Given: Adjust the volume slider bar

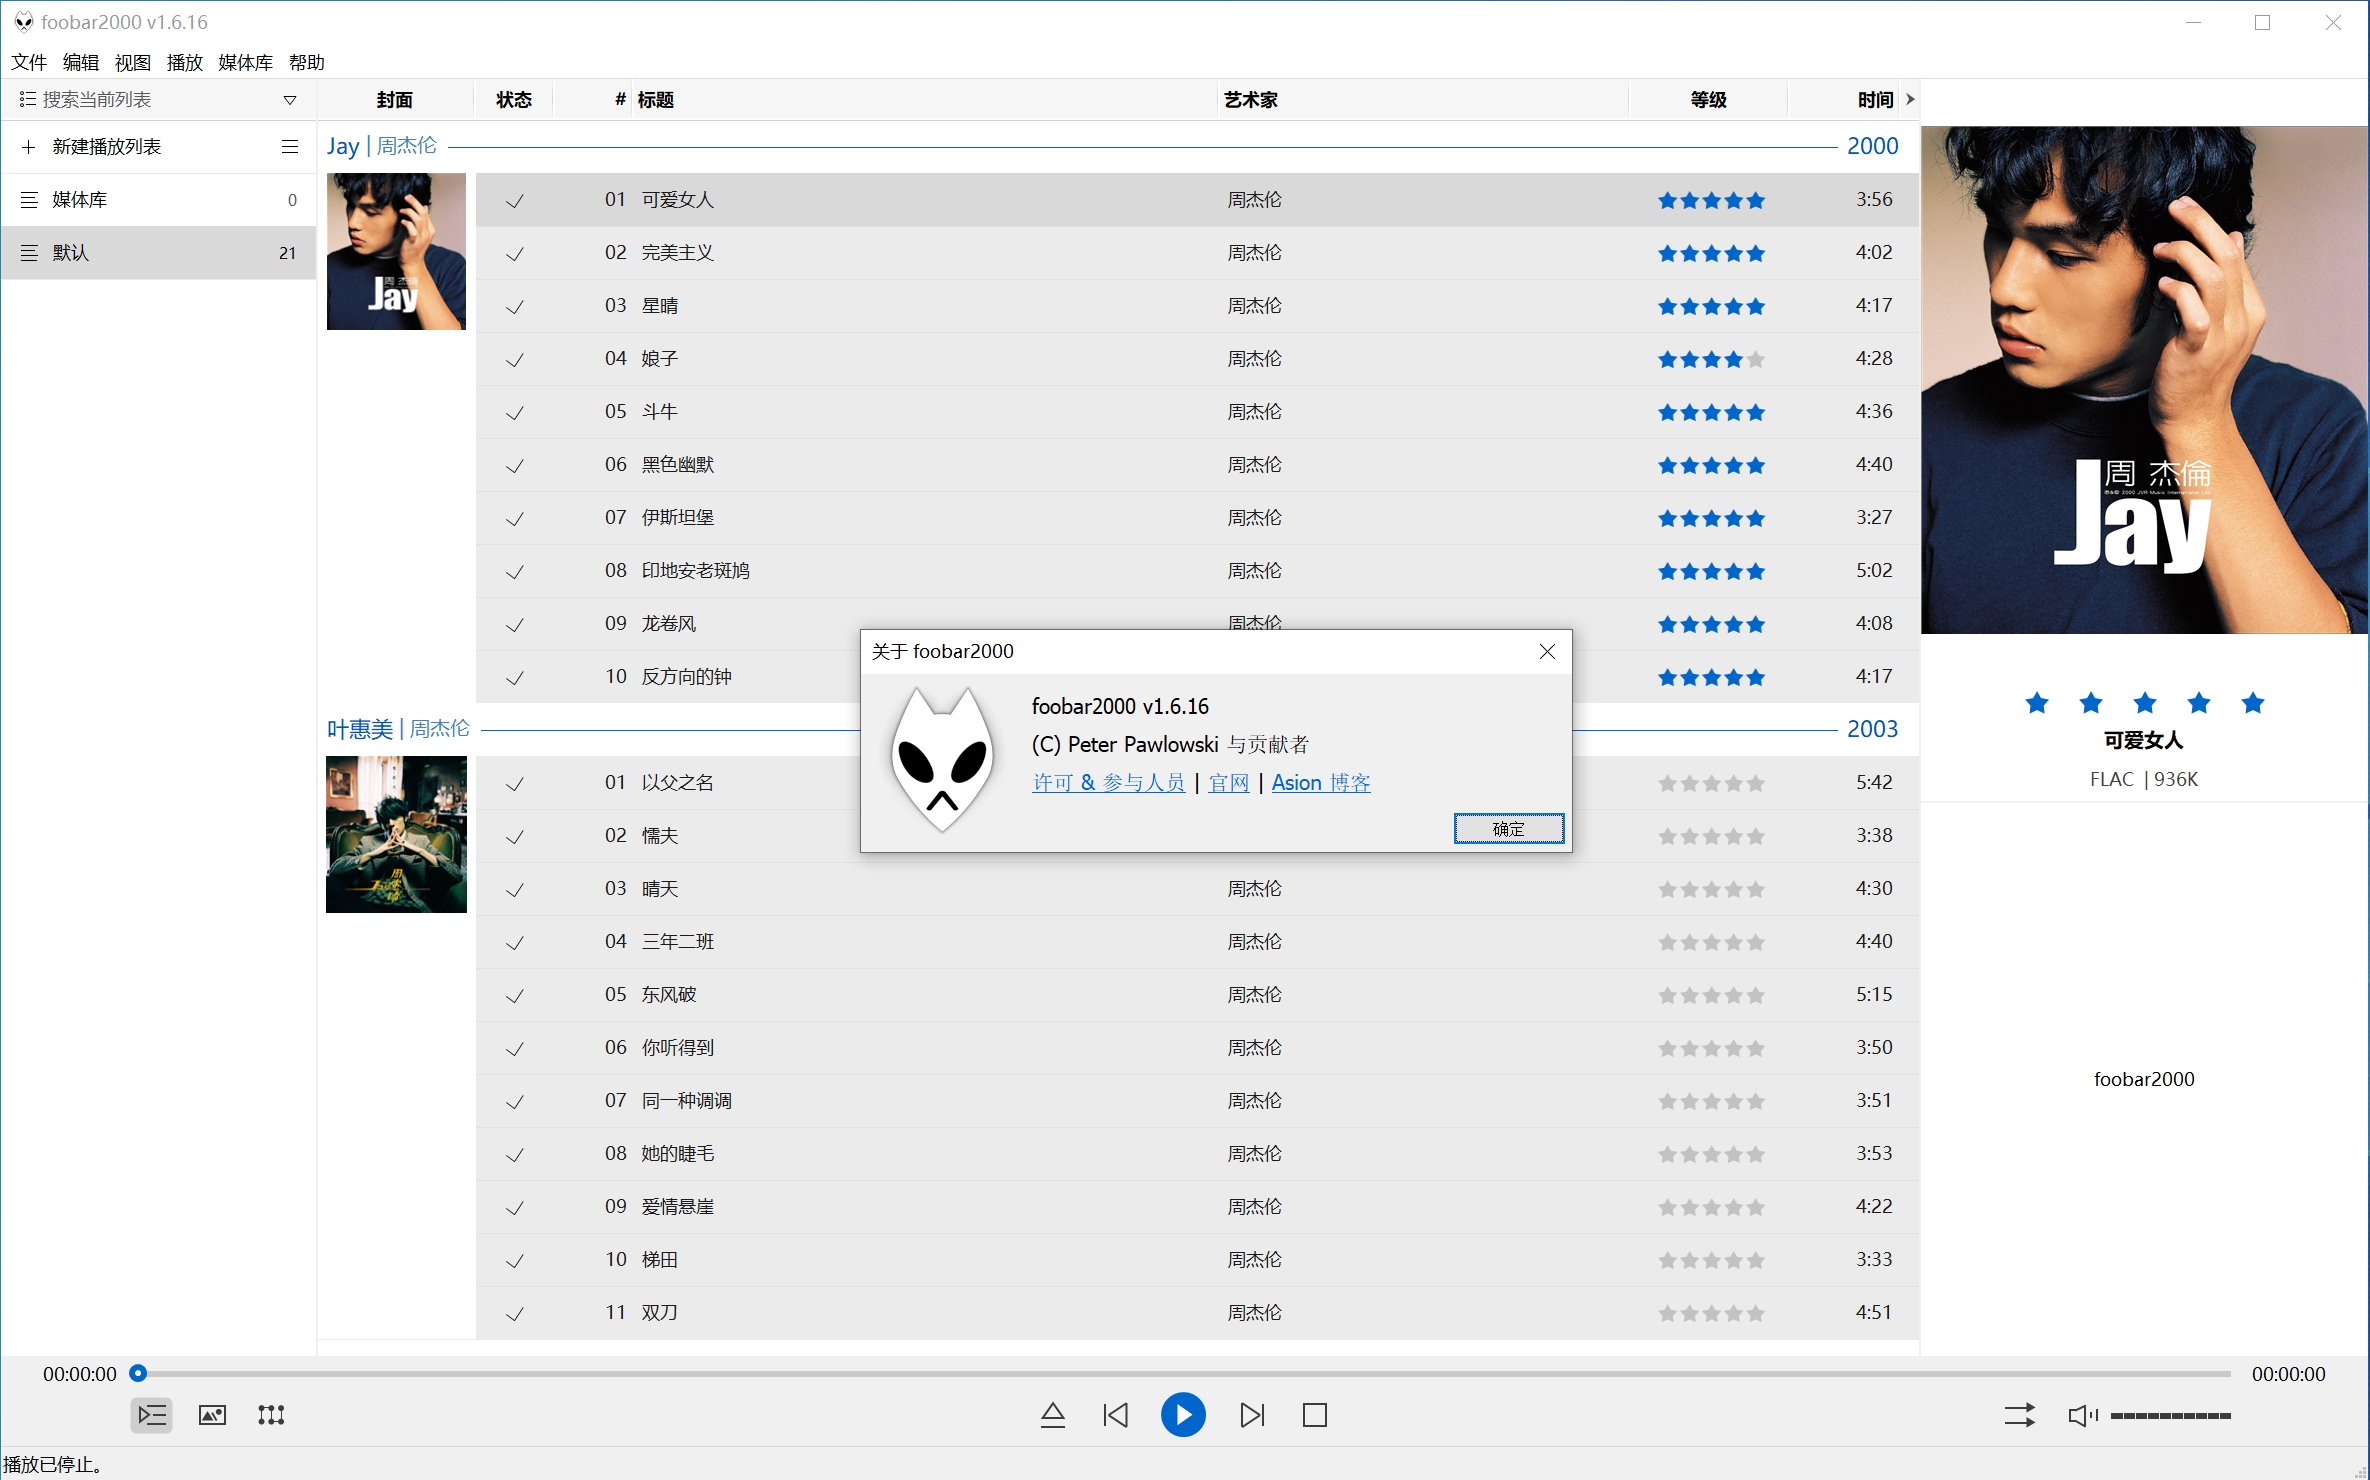Looking at the screenshot, I should pyautogui.click(x=2170, y=1416).
